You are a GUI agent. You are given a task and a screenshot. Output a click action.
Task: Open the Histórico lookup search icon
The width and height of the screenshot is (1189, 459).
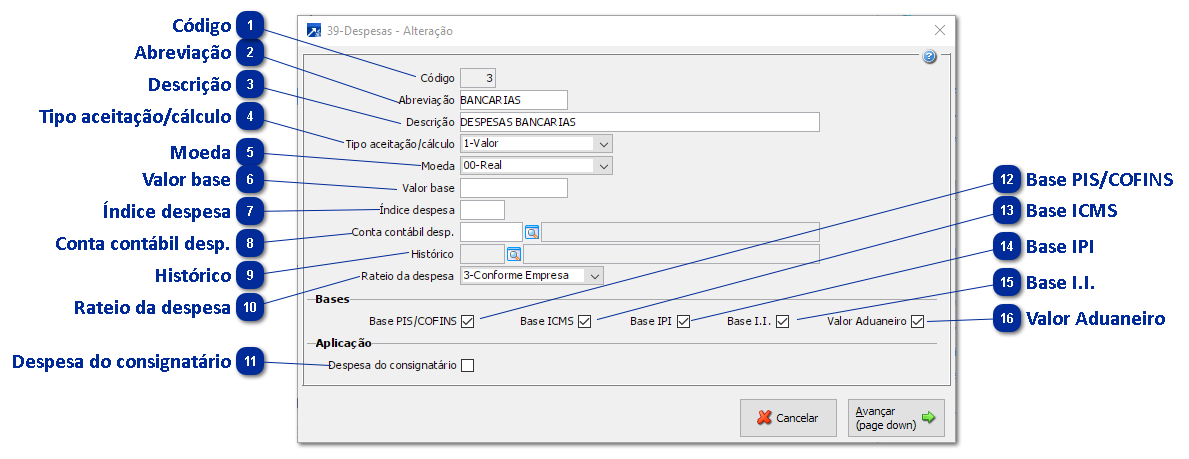click(x=514, y=254)
